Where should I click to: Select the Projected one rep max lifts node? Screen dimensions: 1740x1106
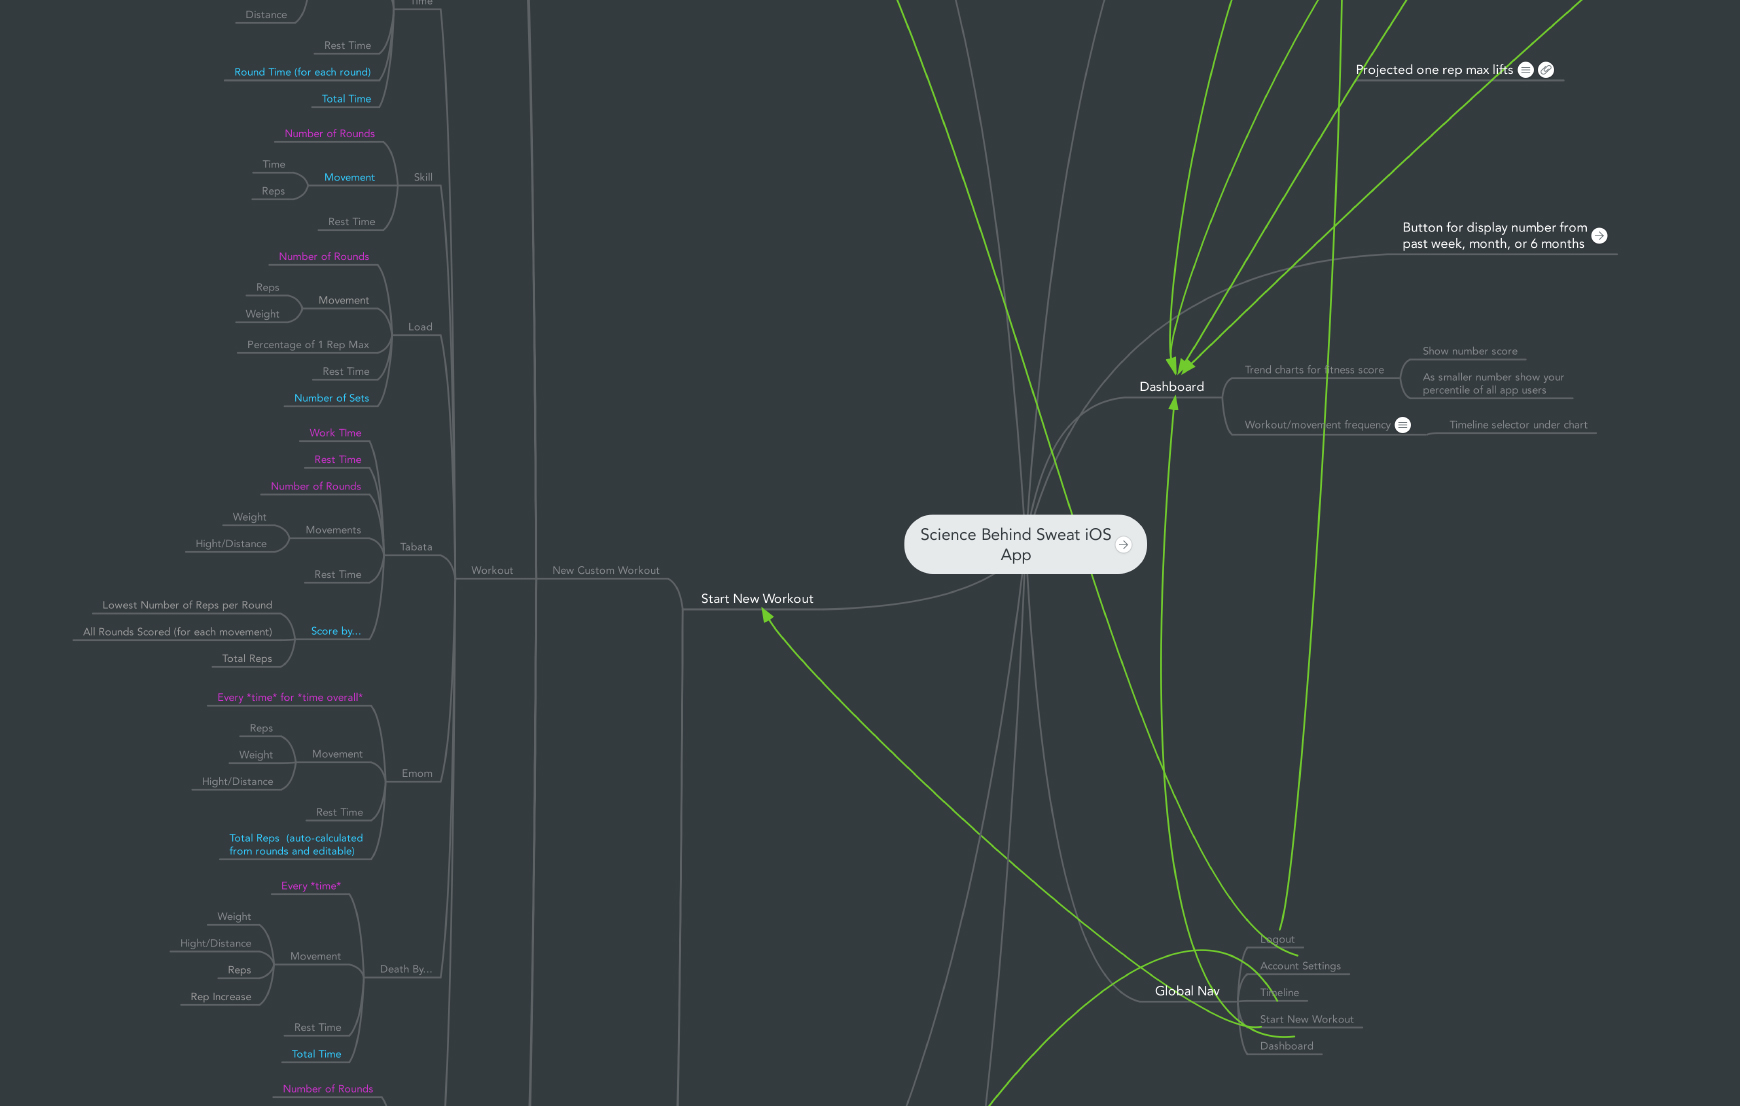pos(1434,70)
